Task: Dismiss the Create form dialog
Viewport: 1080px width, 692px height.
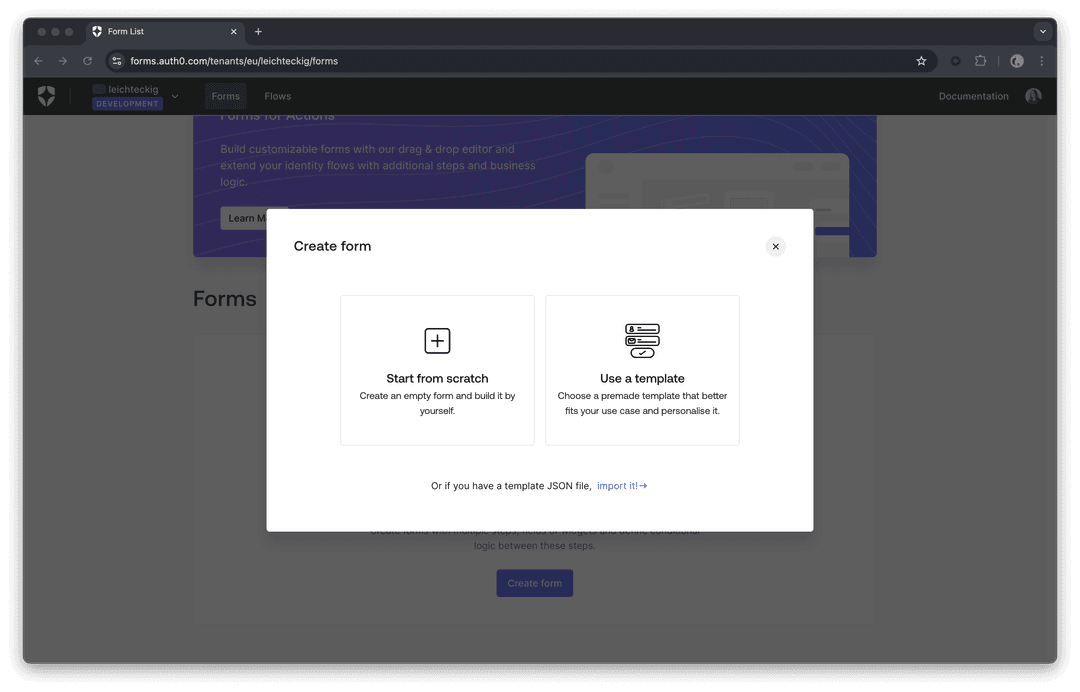Action: click(775, 246)
